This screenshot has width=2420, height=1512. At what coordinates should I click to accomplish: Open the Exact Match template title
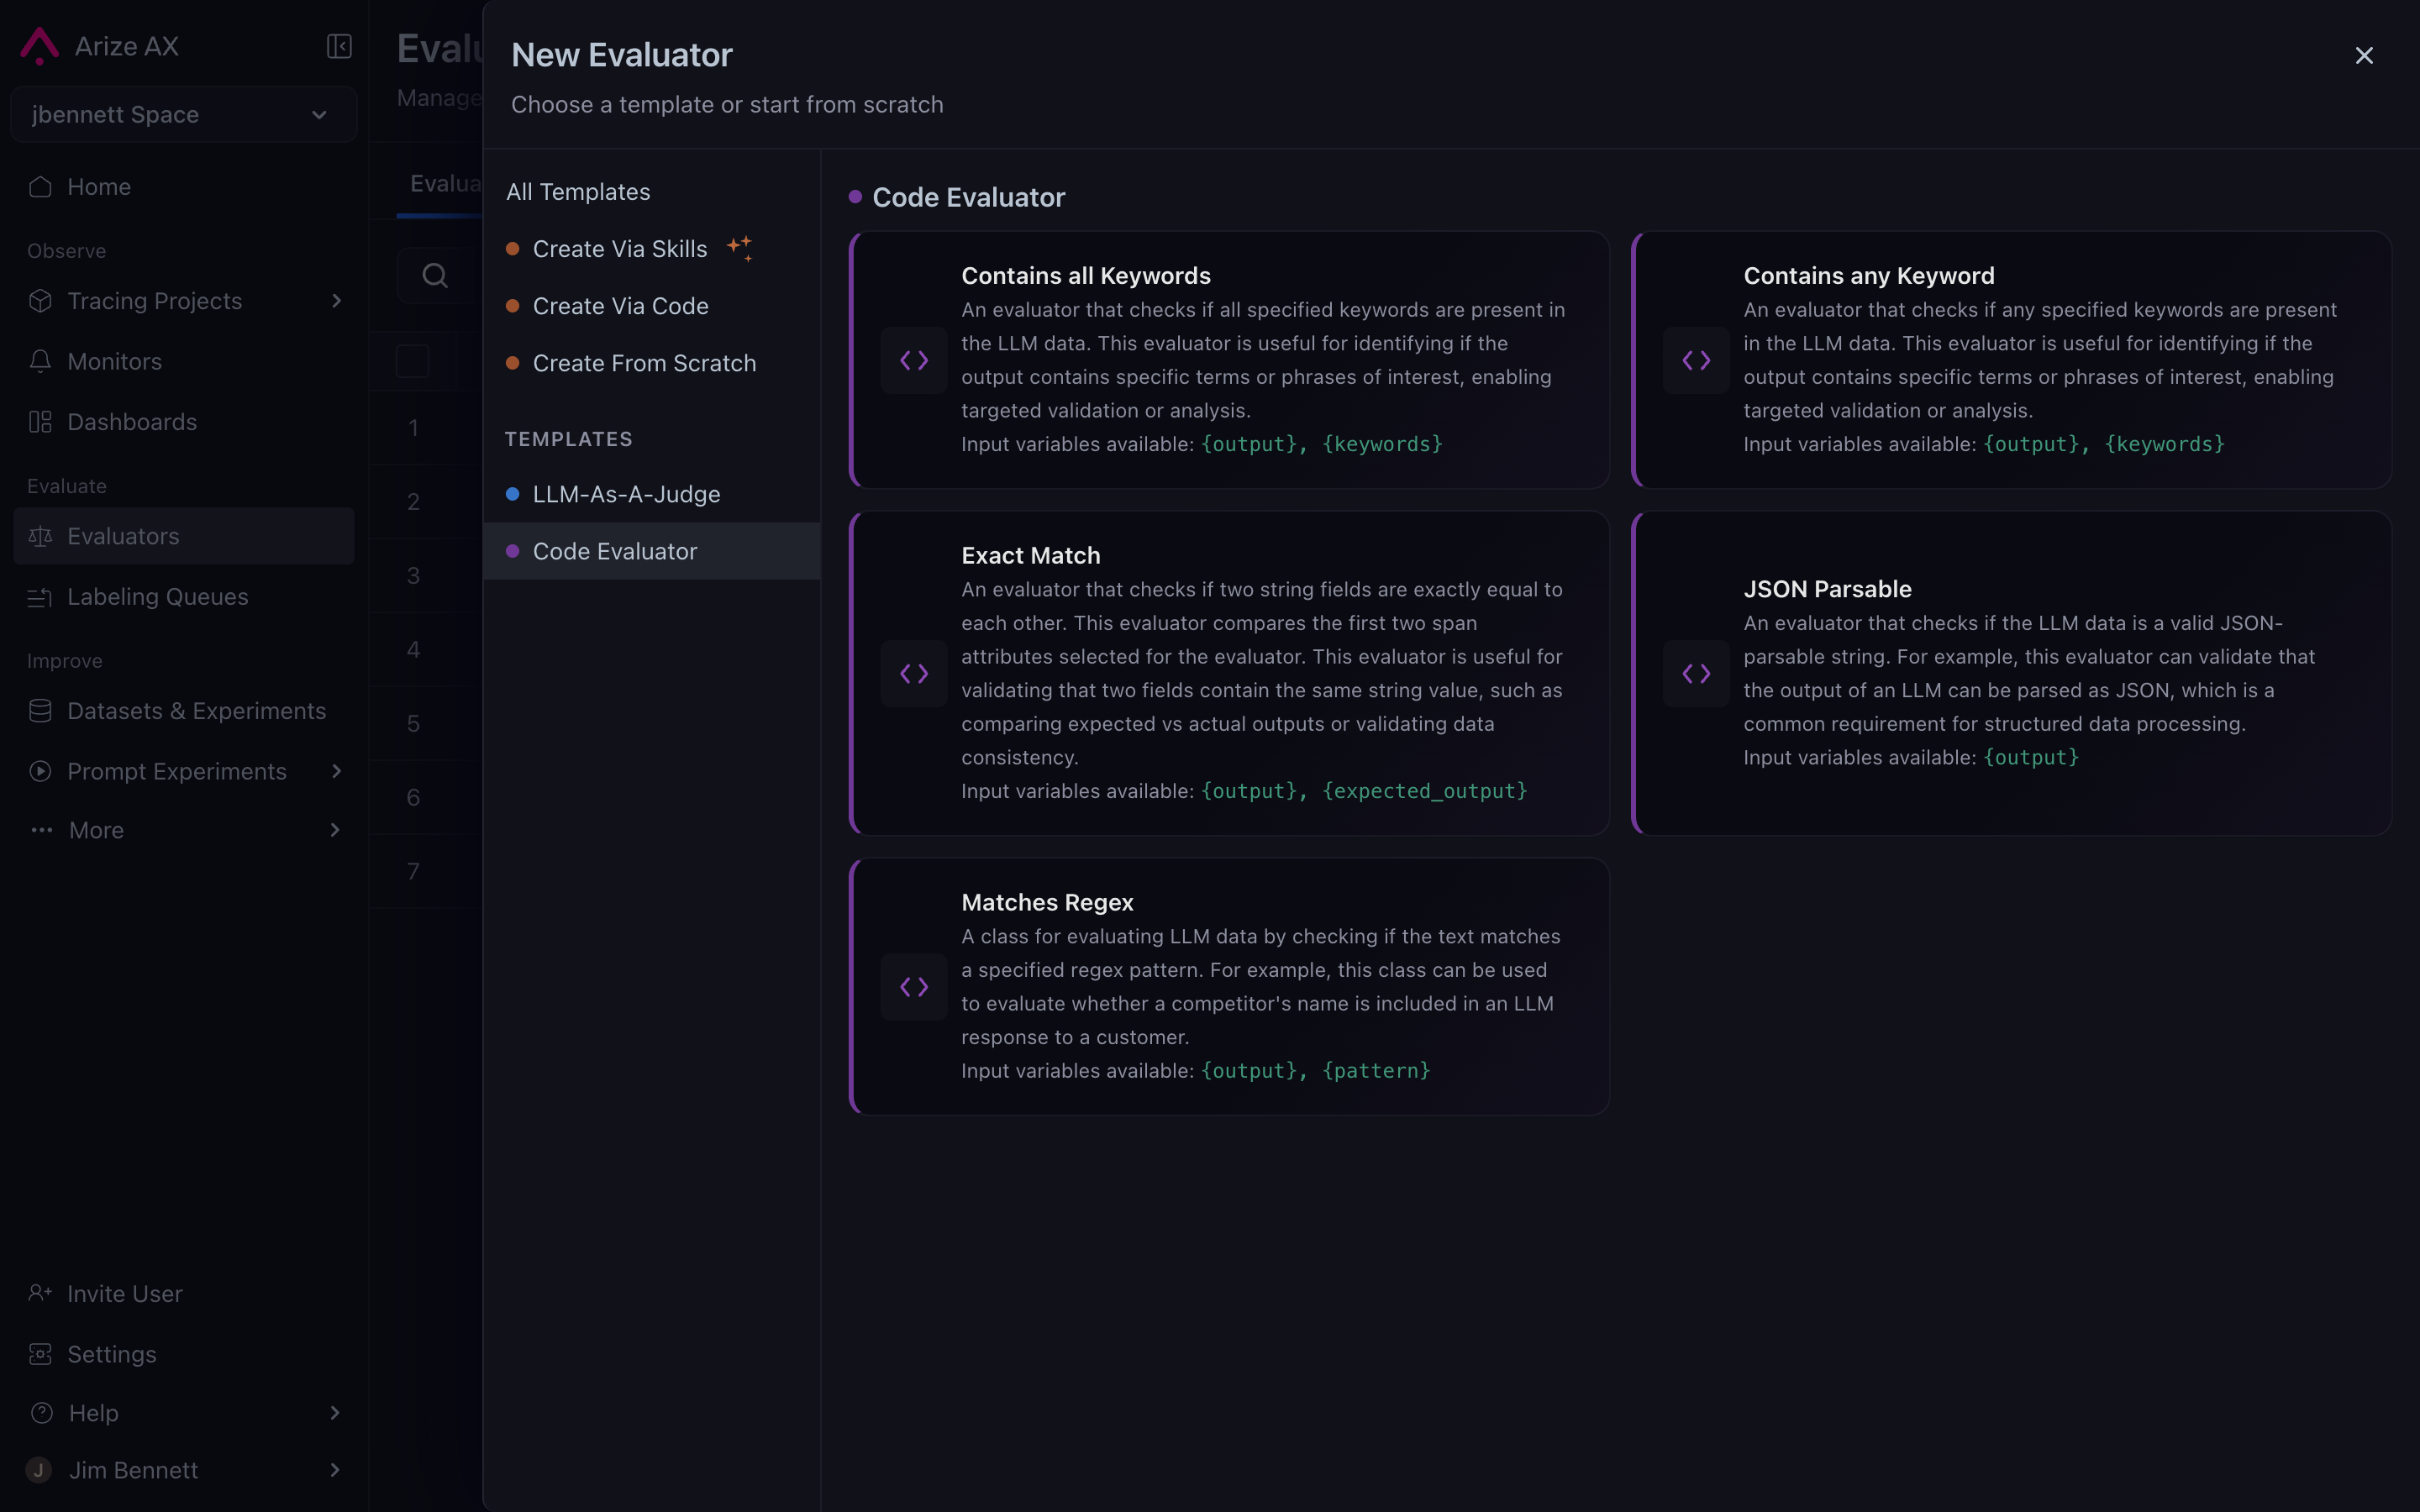point(1031,556)
